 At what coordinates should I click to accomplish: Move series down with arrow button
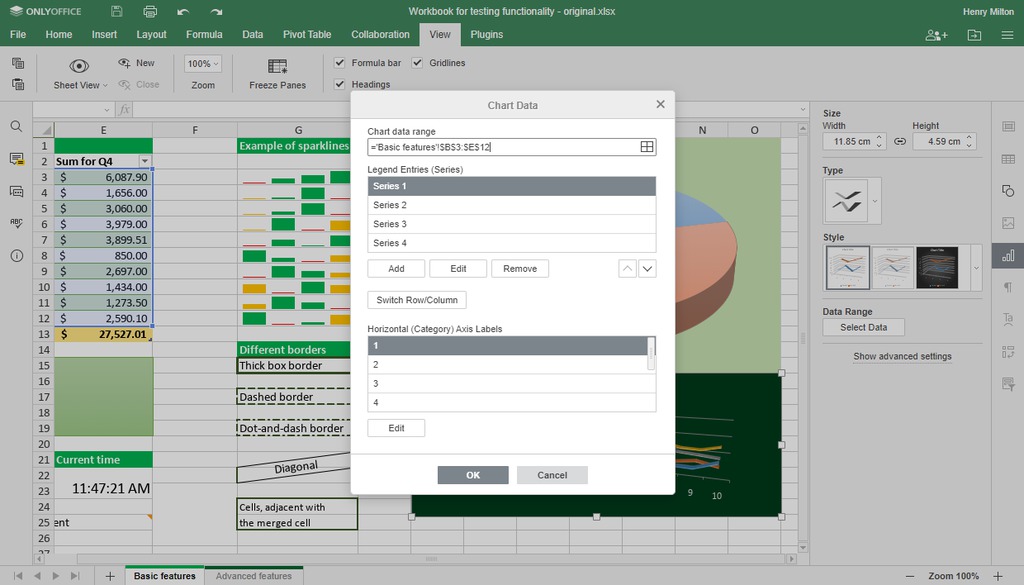click(x=647, y=268)
